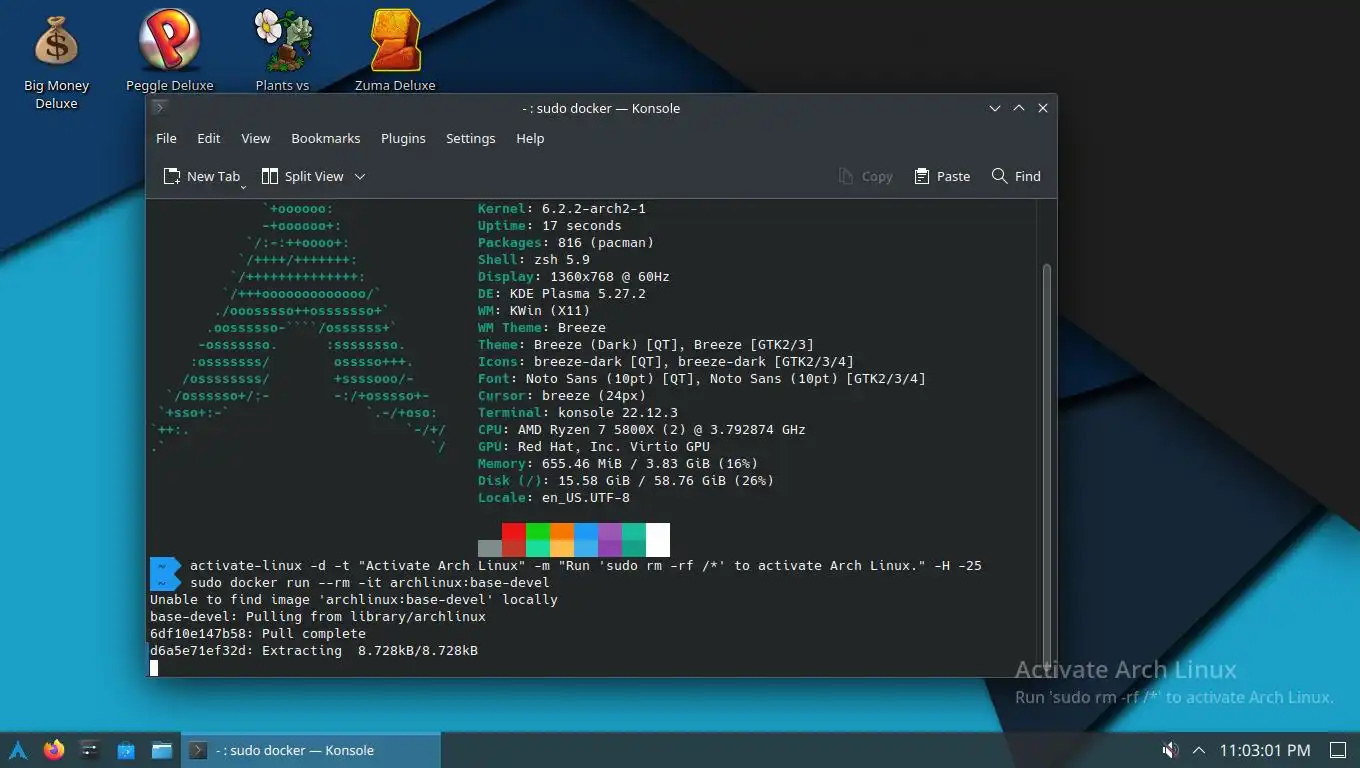This screenshot has height=768, width=1360.
Task: Click the 'Shell: zsh 5.9' line
Action: pos(534,260)
